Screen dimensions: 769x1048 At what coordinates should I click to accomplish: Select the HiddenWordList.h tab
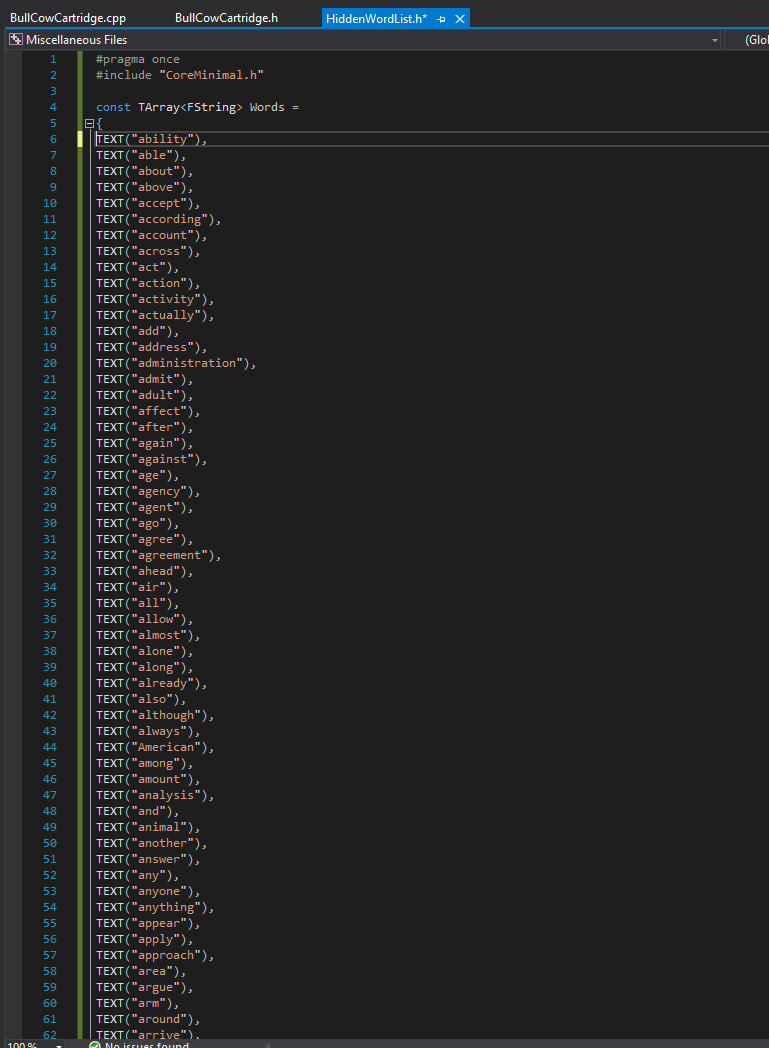coord(376,19)
